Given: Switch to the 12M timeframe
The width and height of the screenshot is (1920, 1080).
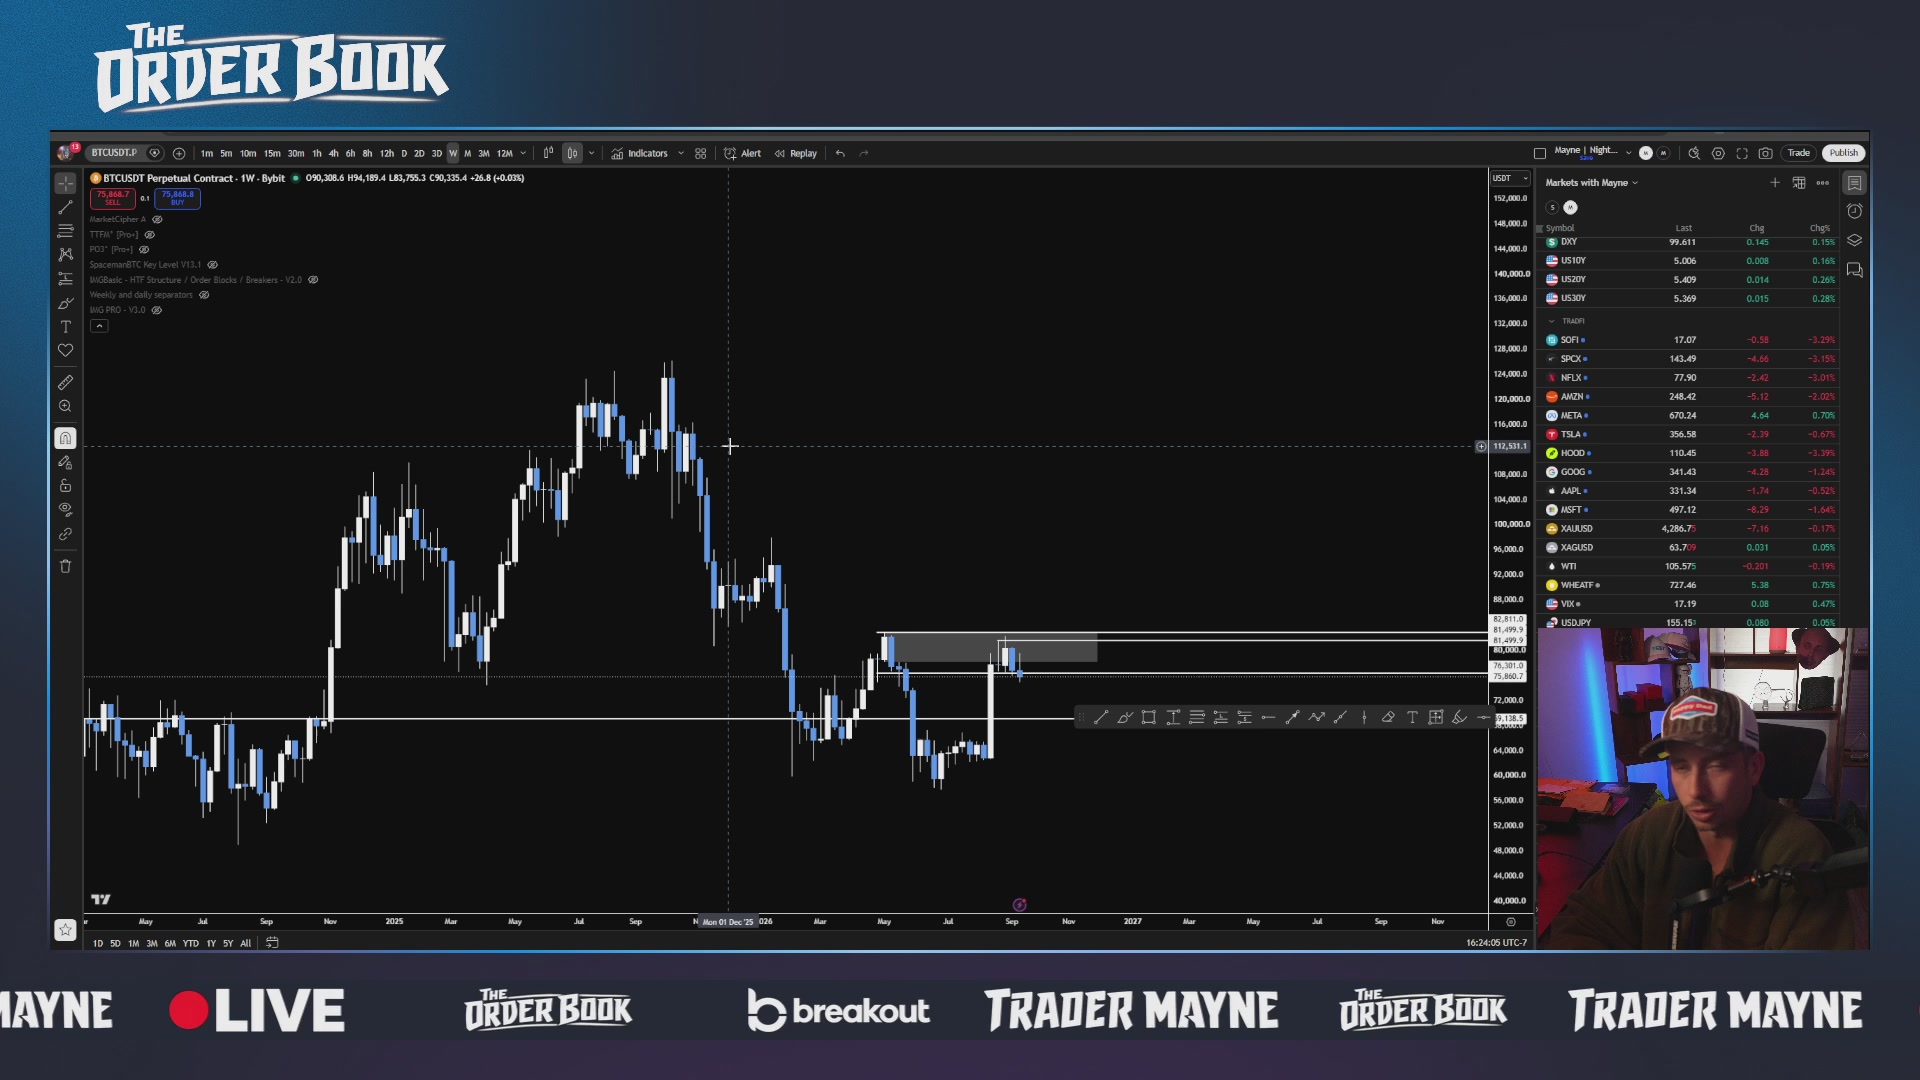Looking at the screenshot, I should (x=505, y=153).
